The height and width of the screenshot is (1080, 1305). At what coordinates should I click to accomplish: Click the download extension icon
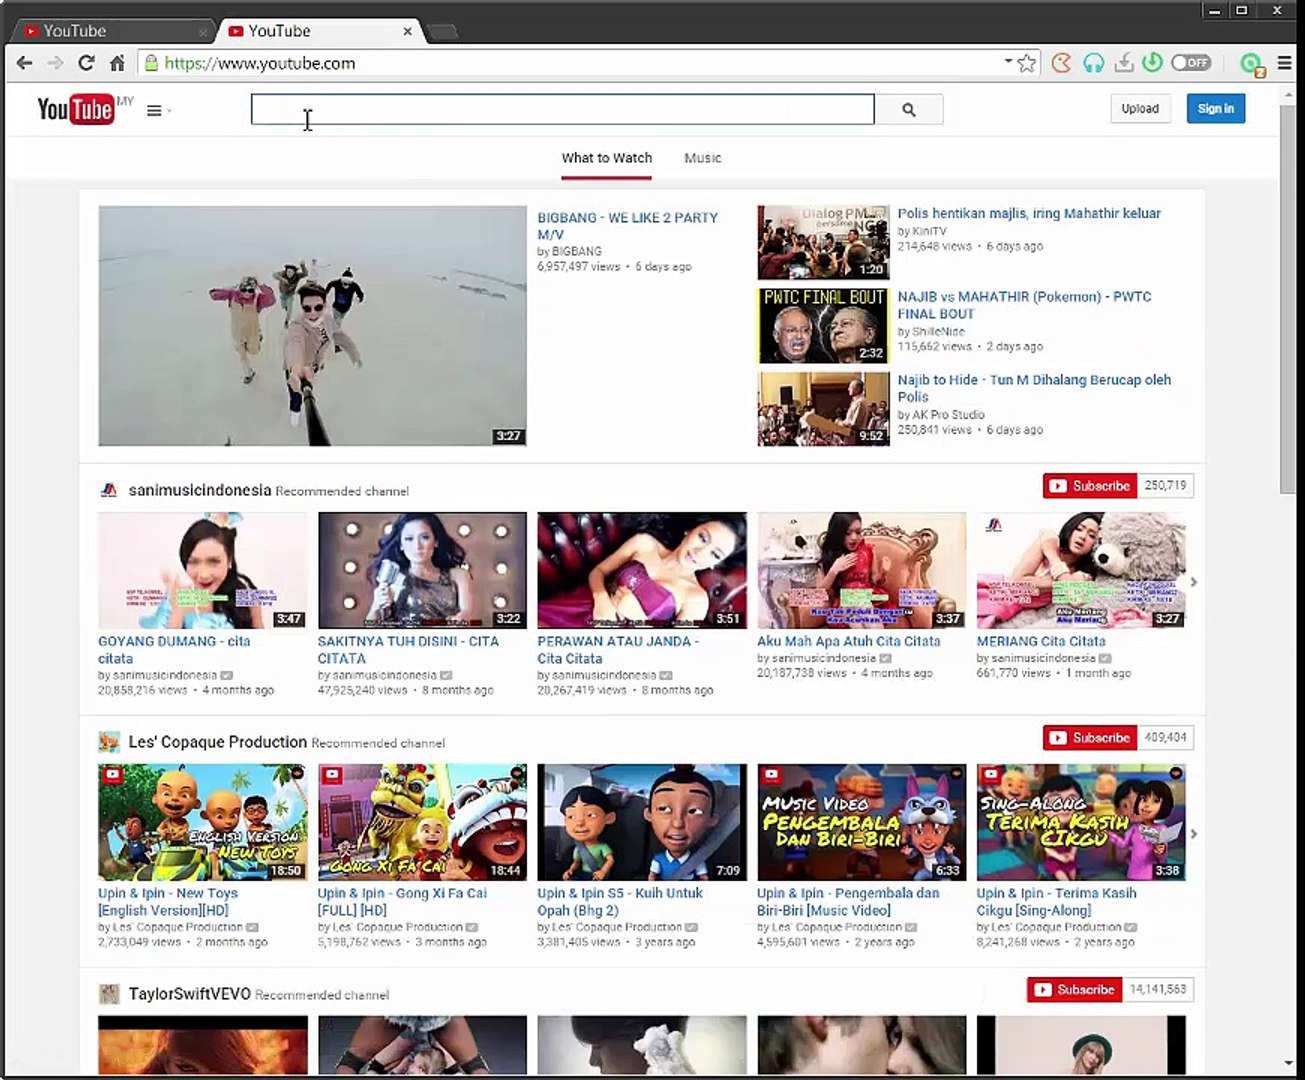[1124, 63]
